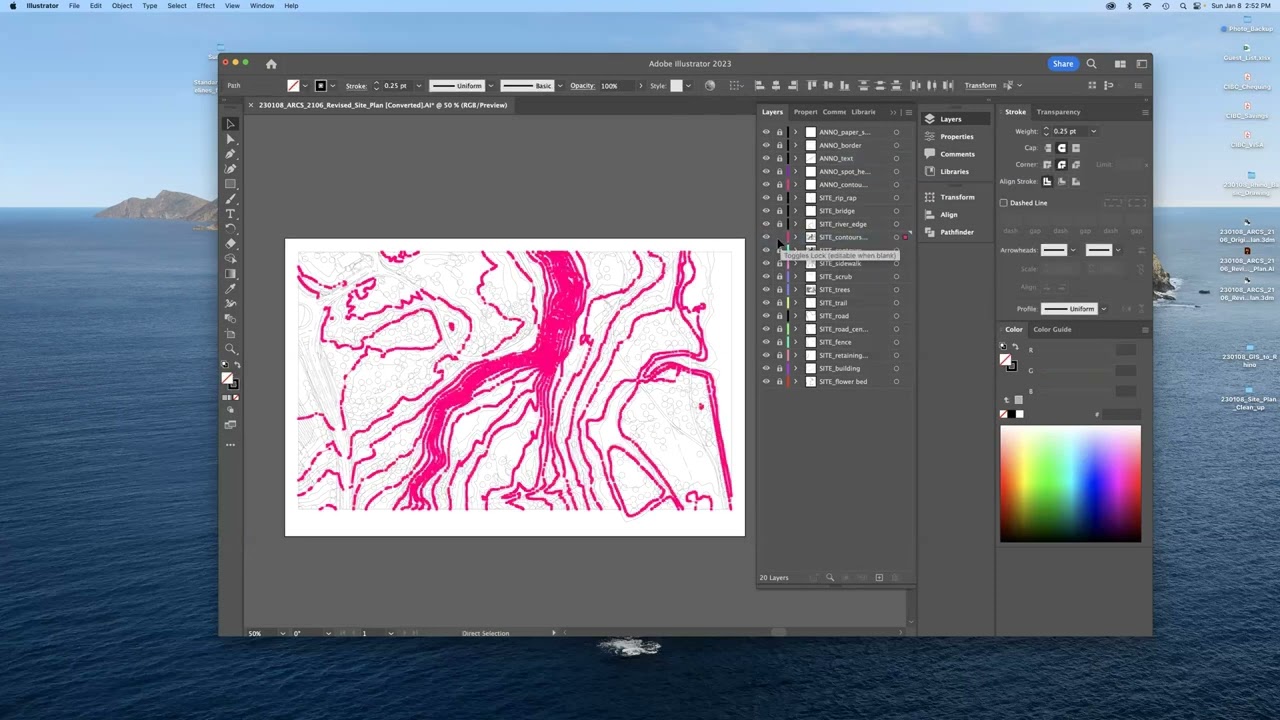
Task: Open the Recolor Artwork icon
Action: 710,86
